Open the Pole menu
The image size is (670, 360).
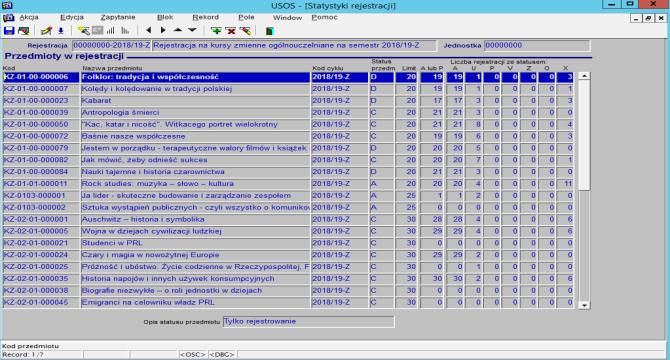tap(246, 17)
